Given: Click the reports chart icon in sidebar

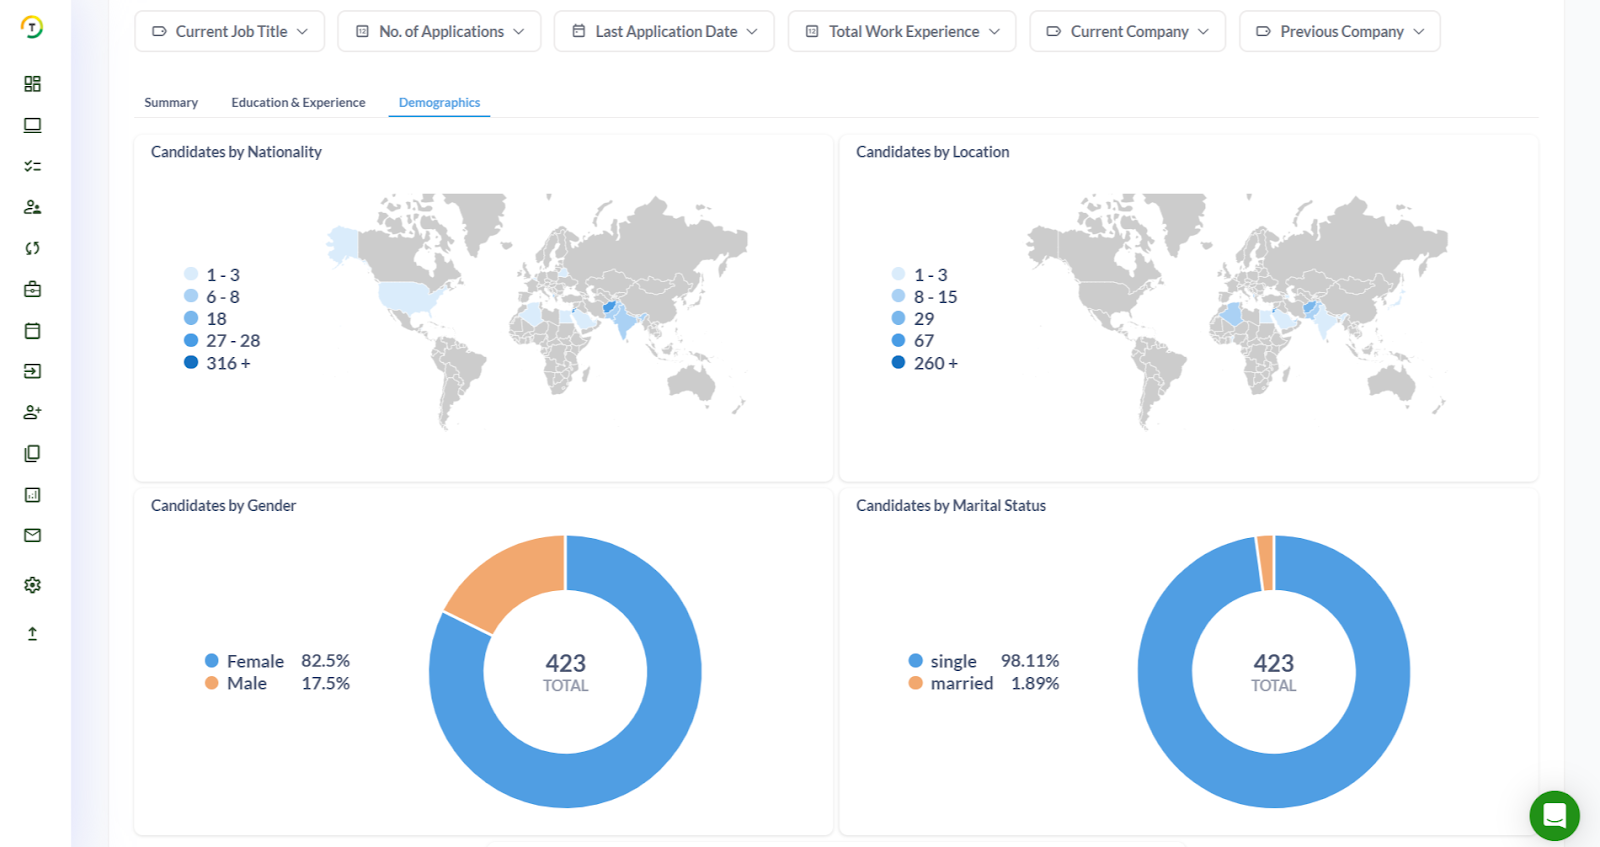Looking at the screenshot, I should 32,495.
